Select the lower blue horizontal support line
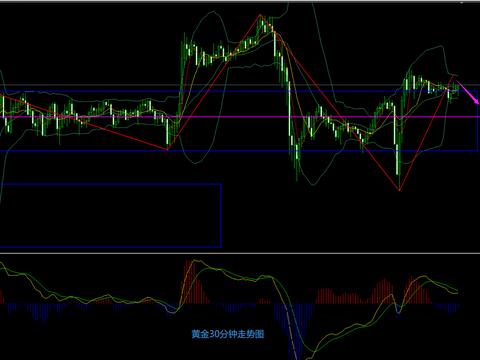 pyautogui.click(x=240, y=151)
